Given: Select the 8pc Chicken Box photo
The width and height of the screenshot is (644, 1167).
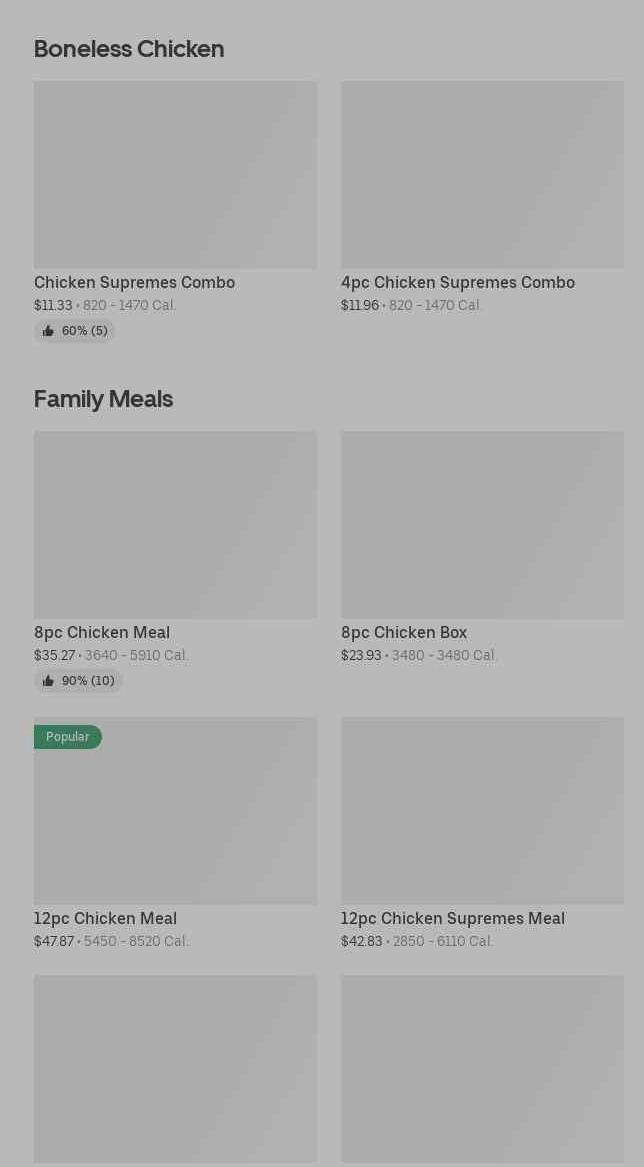Looking at the screenshot, I should [482, 525].
